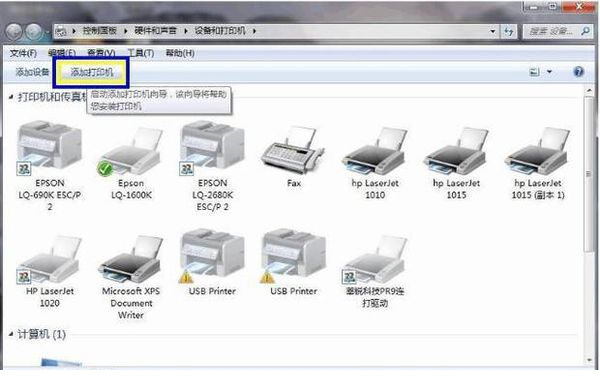Click the scrollbar up arrow
The image size is (600, 384).
589,91
